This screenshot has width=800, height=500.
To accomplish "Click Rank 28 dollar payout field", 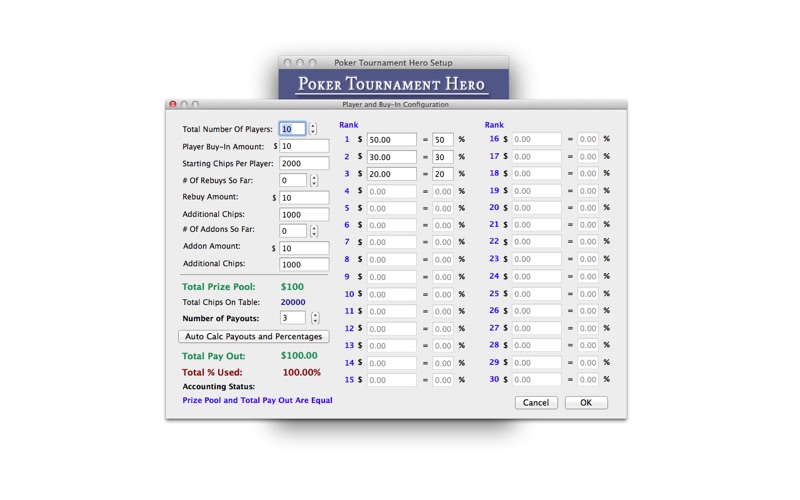I will tap(537, 345).
